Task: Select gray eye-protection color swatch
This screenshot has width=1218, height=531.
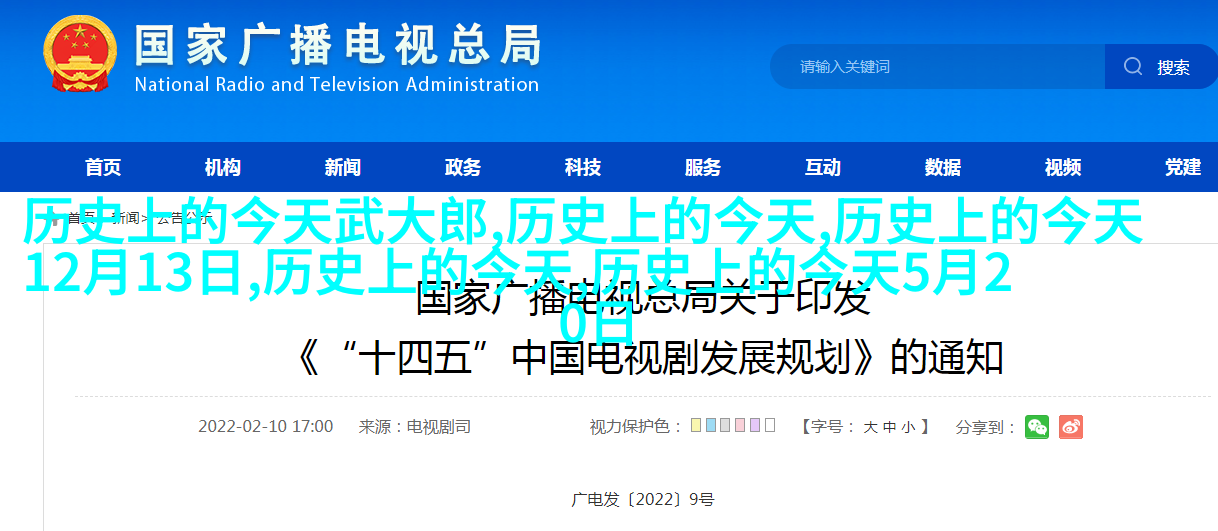Action: click(x=725, y=425)
